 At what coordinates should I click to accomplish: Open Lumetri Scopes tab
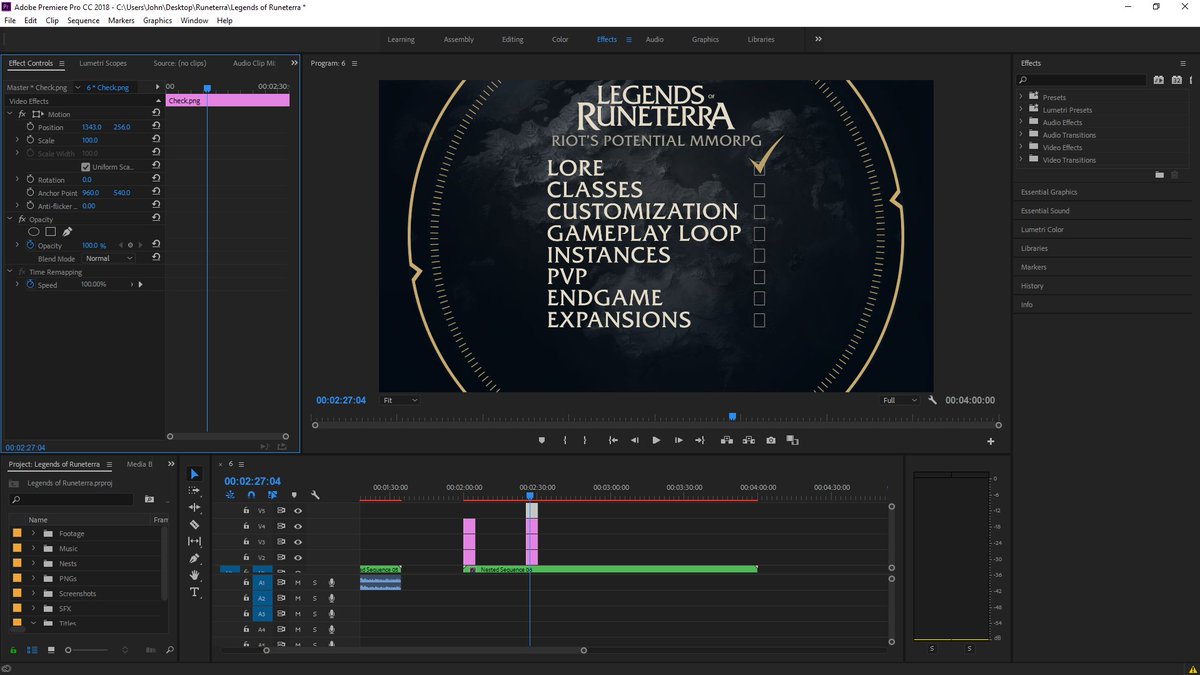point(103,63)
